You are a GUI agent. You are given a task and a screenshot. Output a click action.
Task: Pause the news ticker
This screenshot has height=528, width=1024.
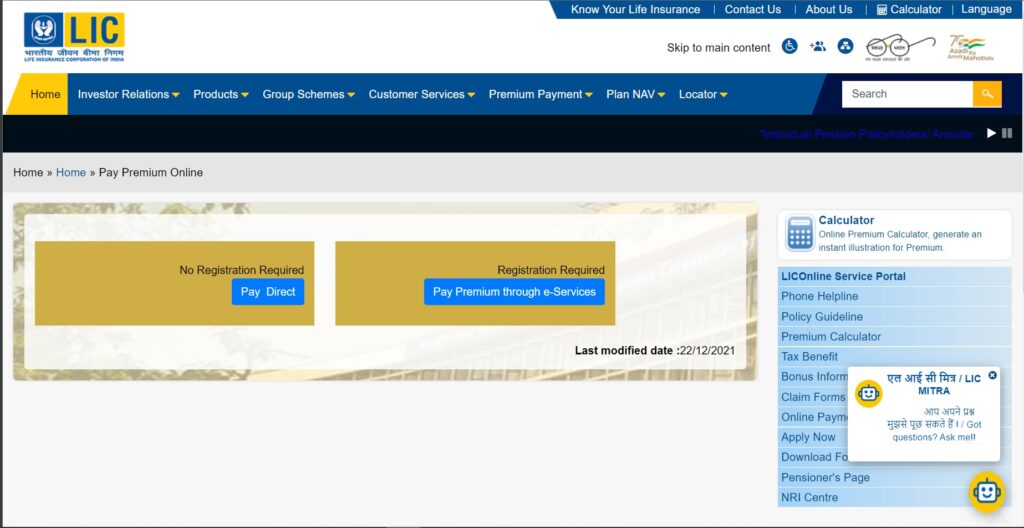[1007, 133]
